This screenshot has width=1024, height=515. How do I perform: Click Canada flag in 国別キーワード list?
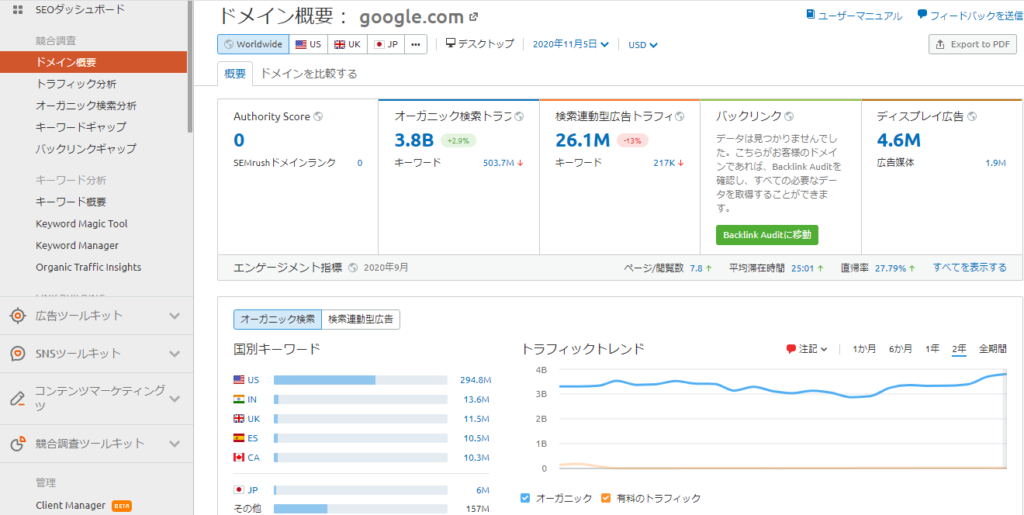click(x=238, y=458)
